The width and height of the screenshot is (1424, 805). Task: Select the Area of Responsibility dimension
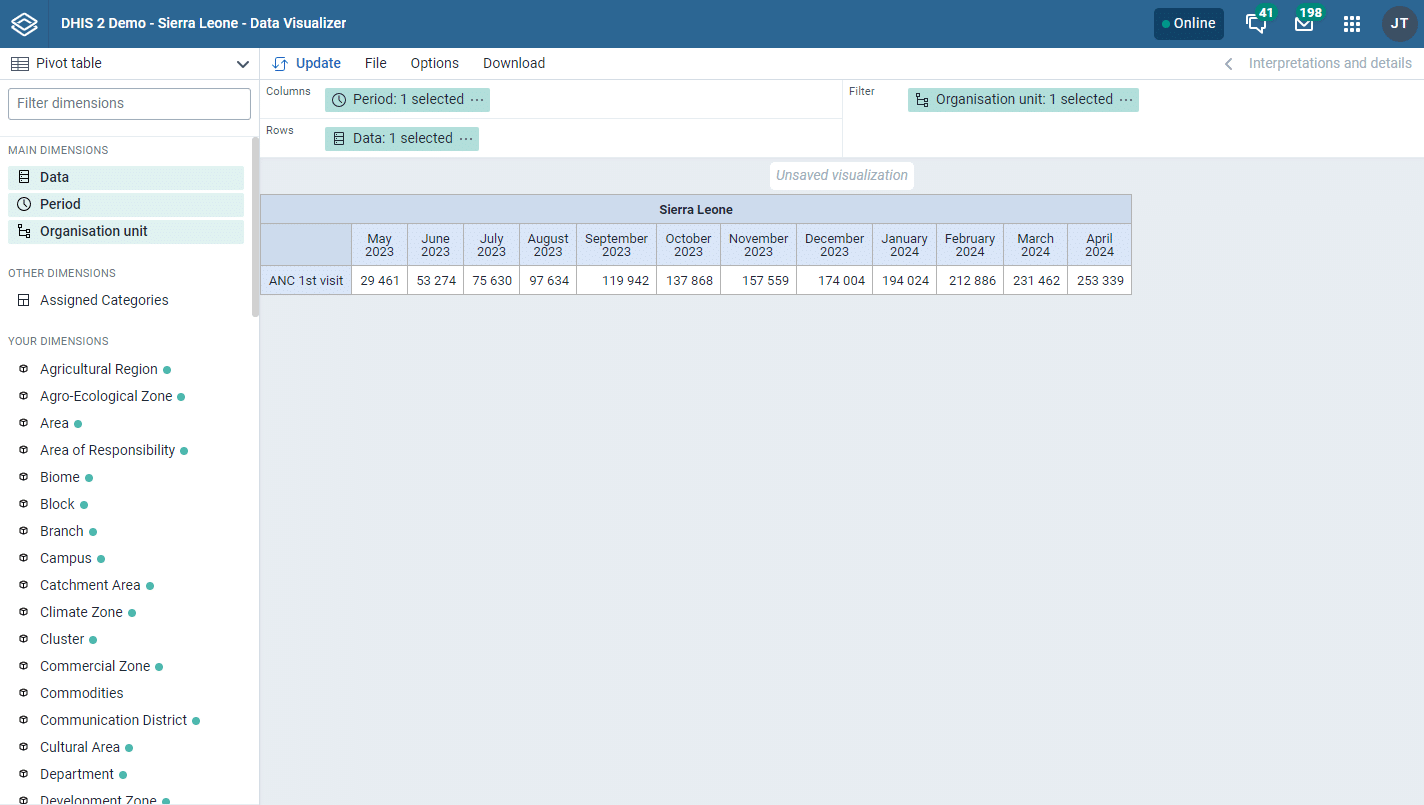tap(108, 450)
